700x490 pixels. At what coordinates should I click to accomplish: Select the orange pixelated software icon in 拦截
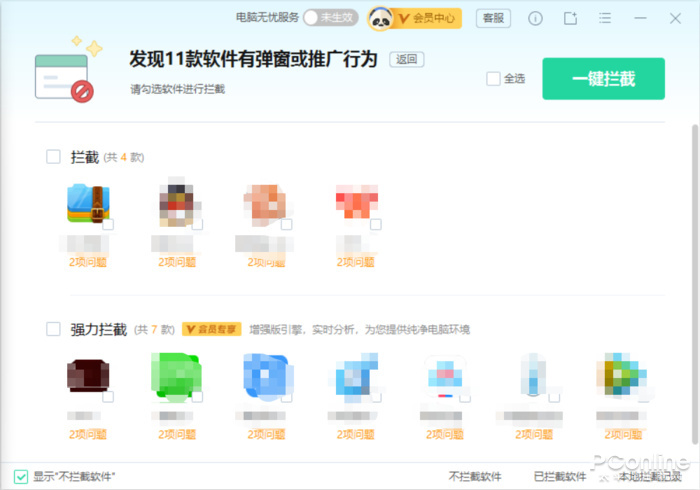[x=266, y=203]
